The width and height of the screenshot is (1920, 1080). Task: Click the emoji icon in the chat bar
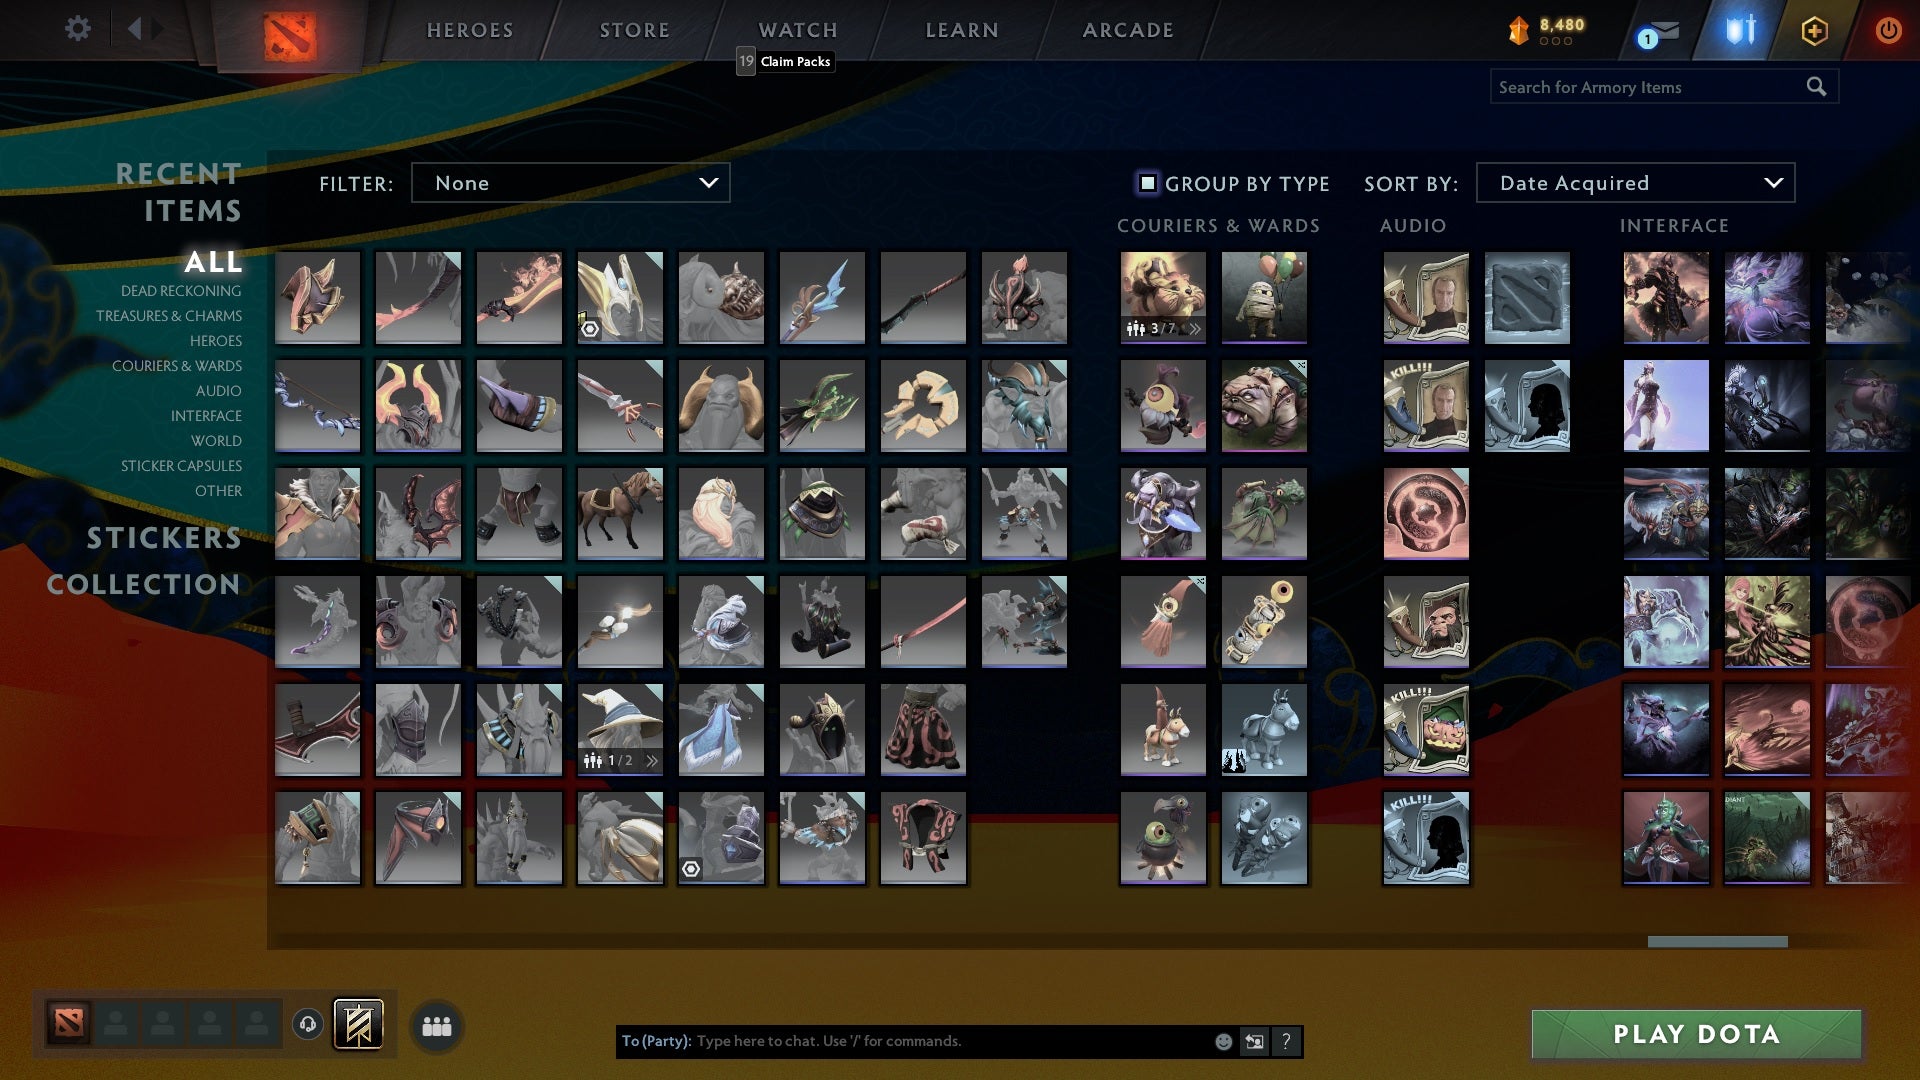click(x=1222, y=1041)
